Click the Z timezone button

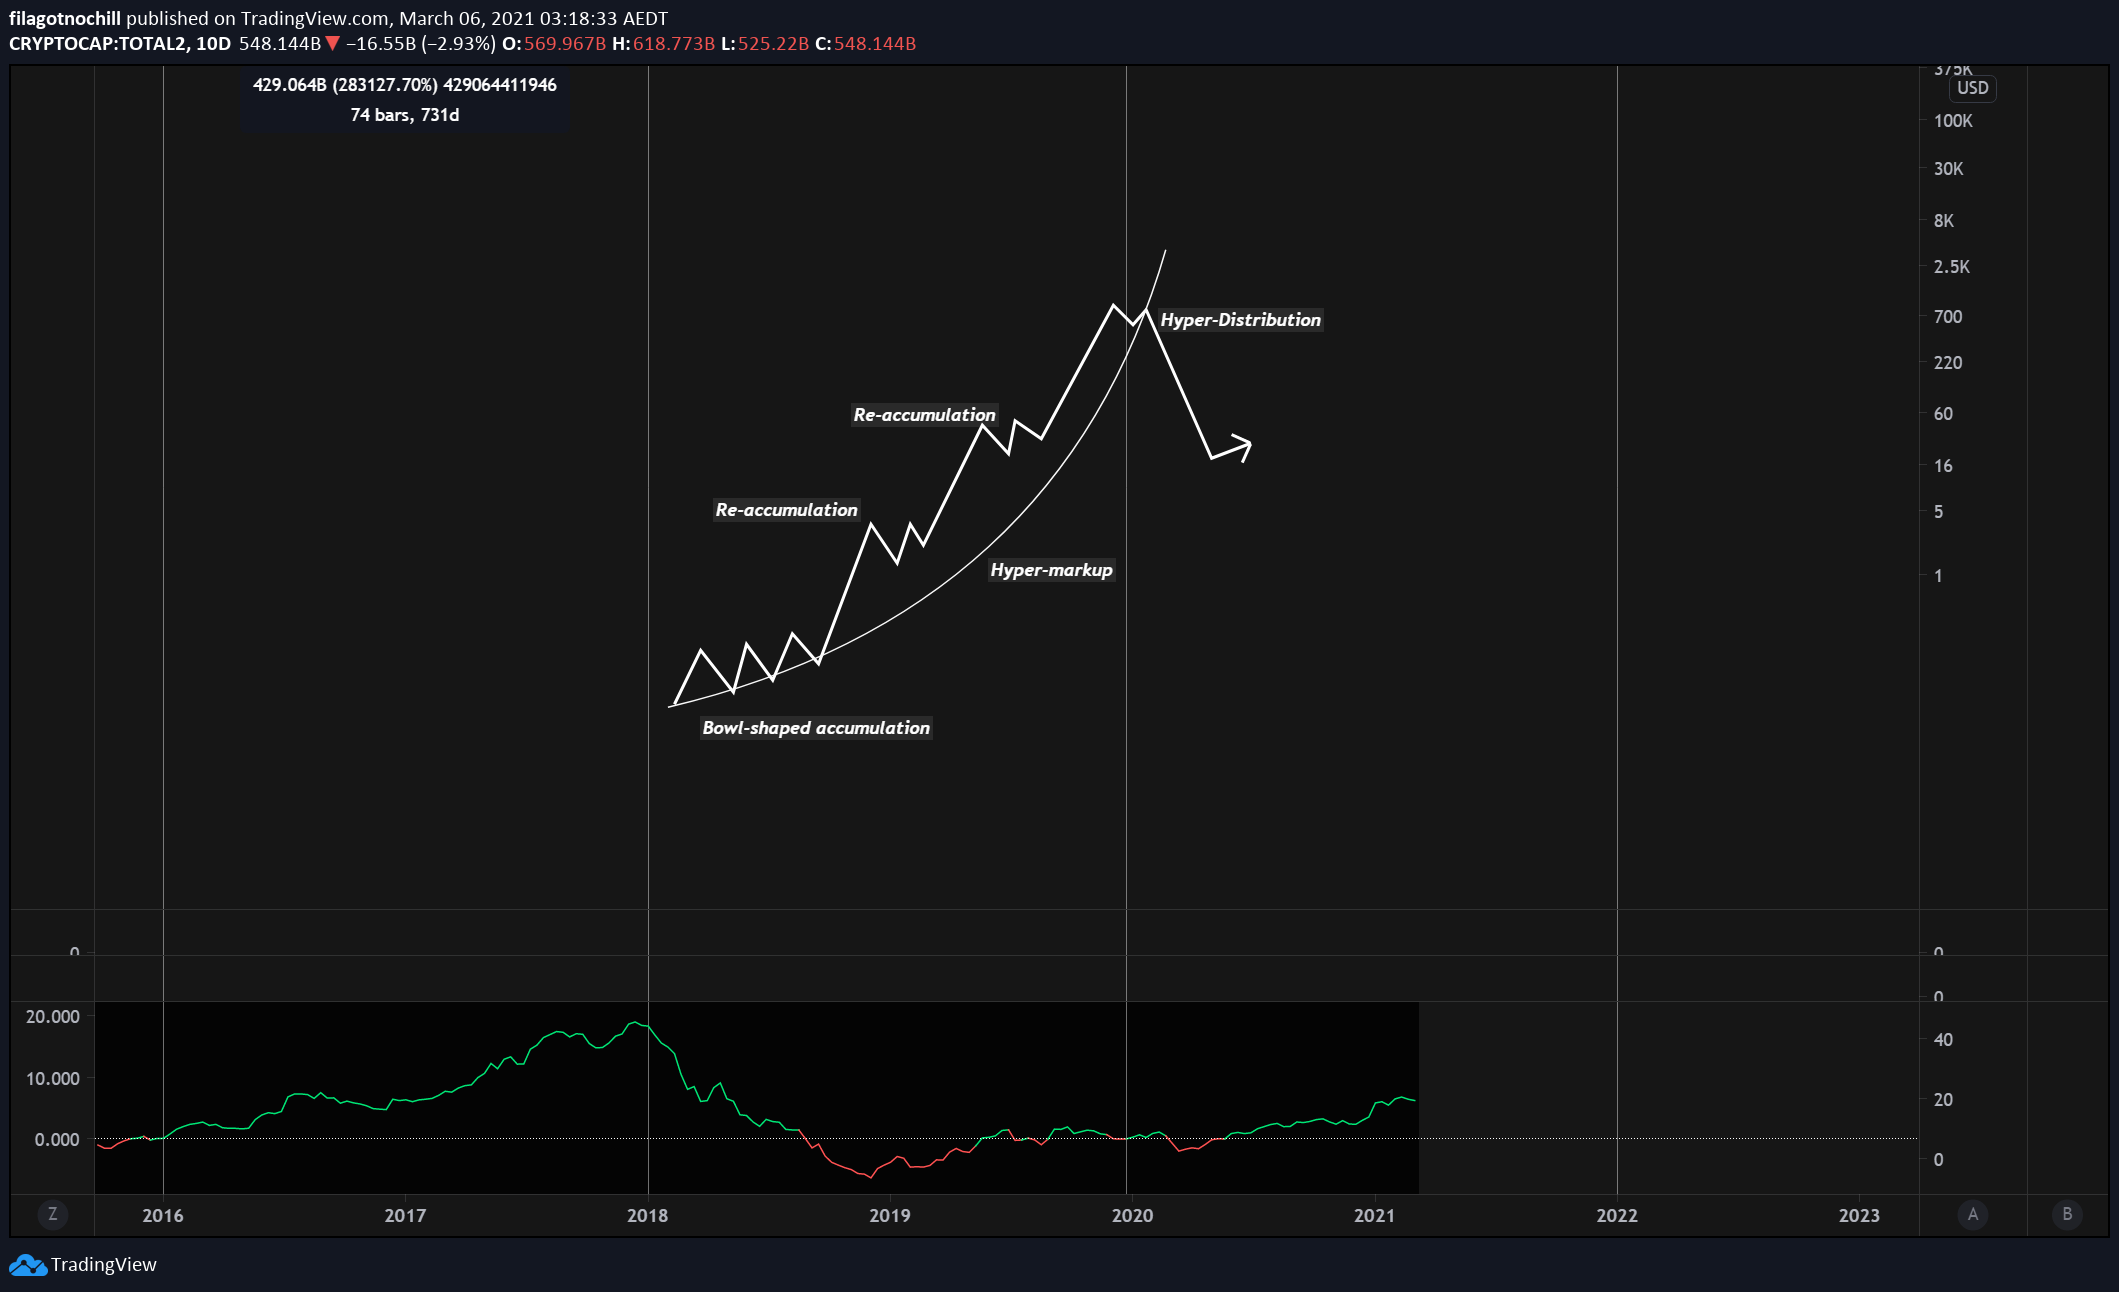53,1214
